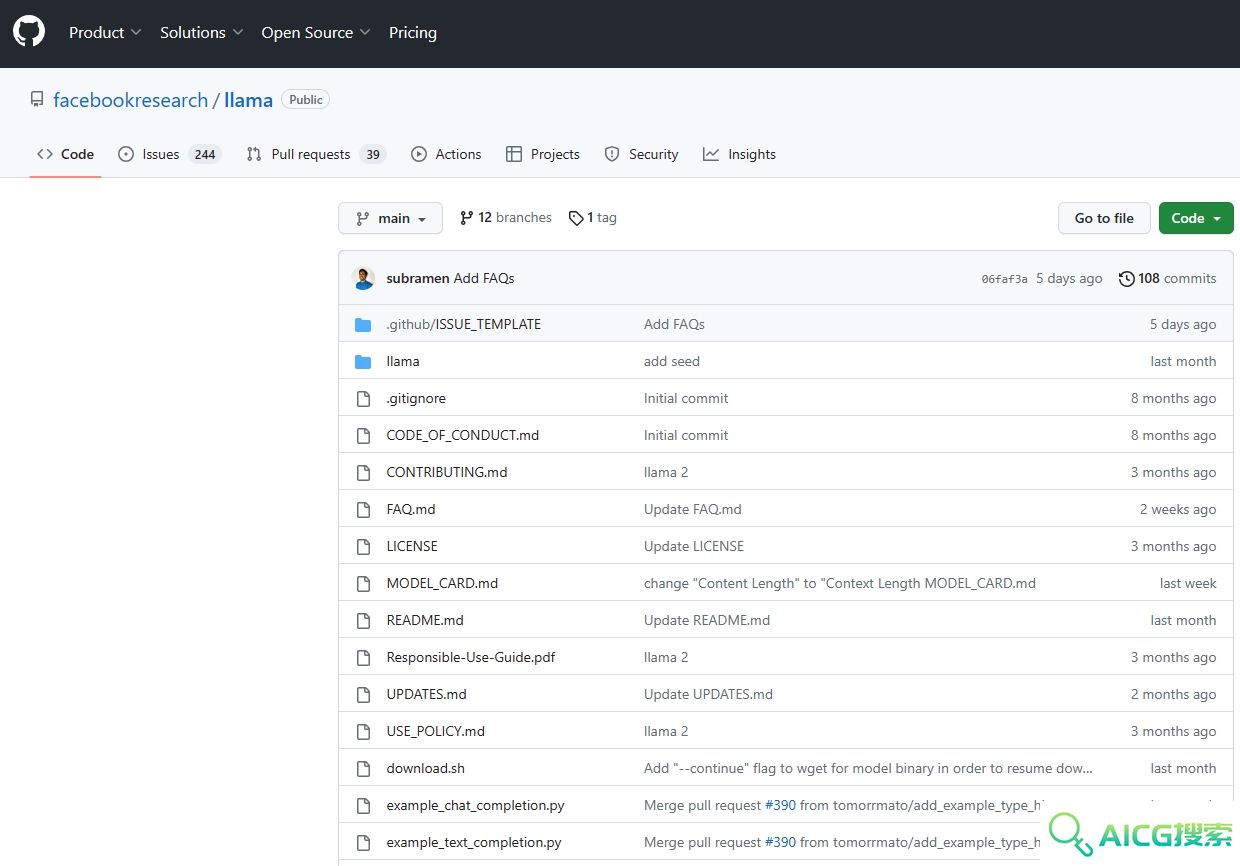
Task: Open the .gitignore file
Action: point(416,399)
